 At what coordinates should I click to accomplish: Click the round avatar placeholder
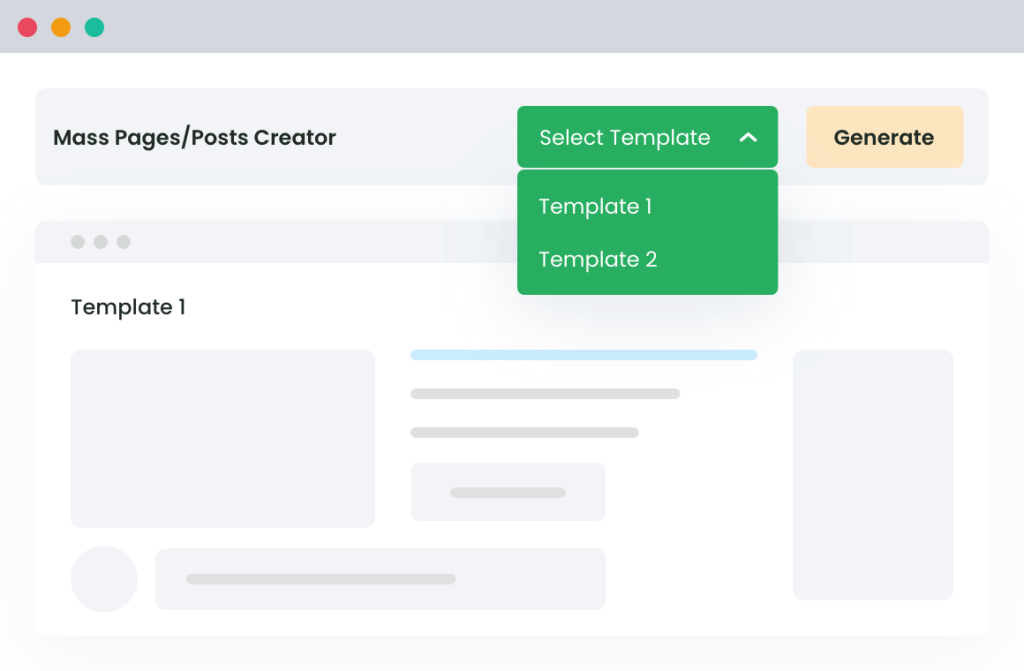[x=104, y=579]
